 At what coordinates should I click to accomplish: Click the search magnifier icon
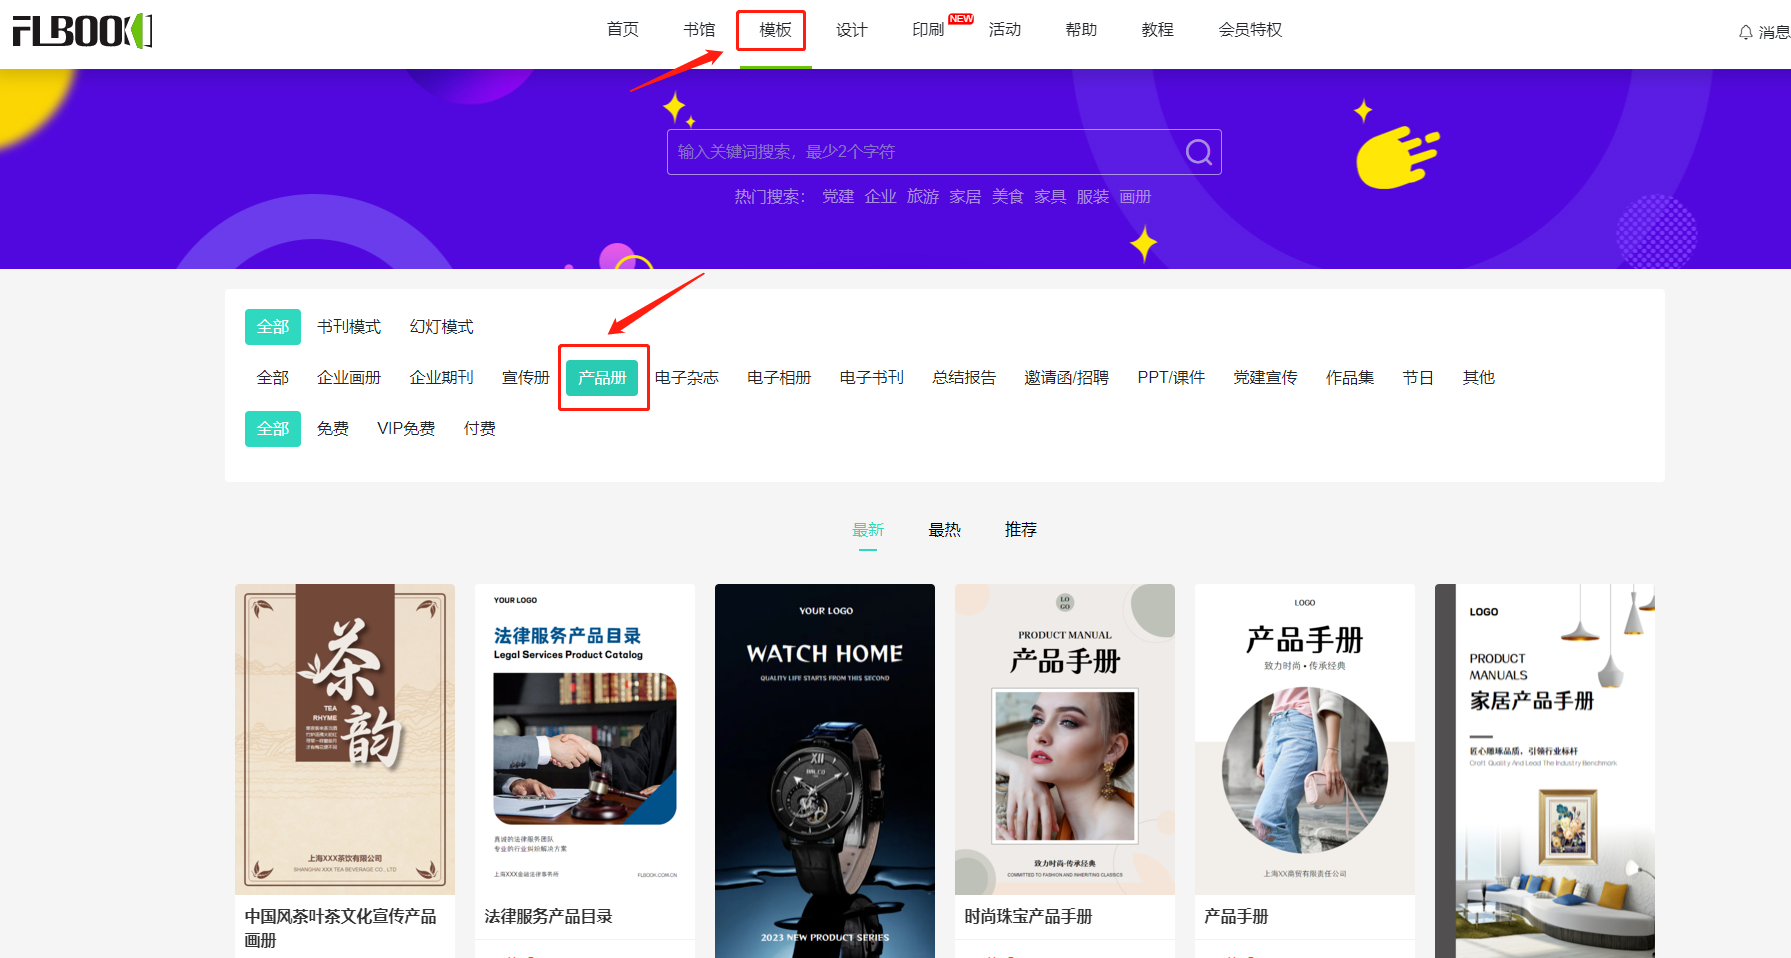pos(1198,152)
